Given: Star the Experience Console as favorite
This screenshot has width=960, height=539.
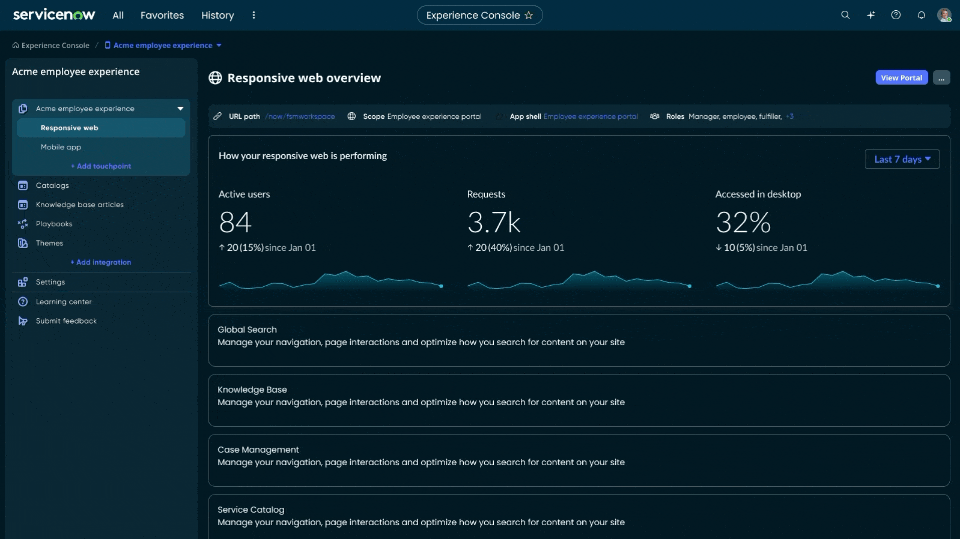Looking at the screenshot, I should pyautogui.click(x=528, y=15).
